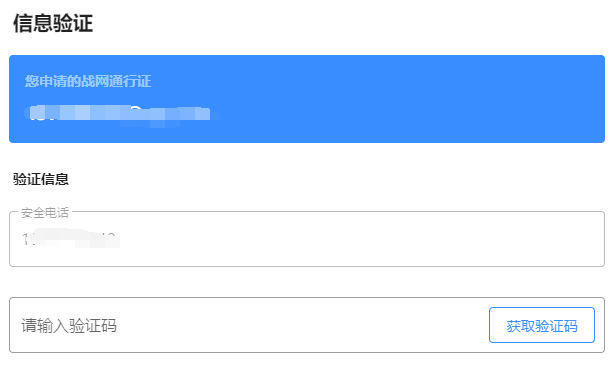Click empty blue area beside the account email

click(x=393, y=114)
